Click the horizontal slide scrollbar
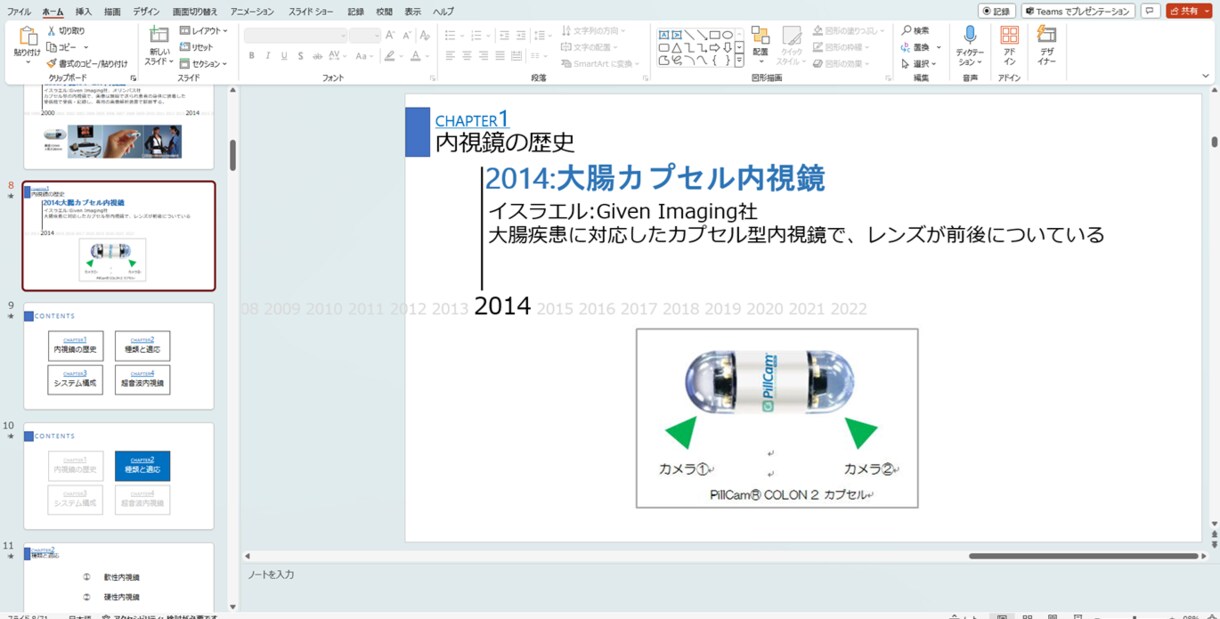Viewport: 1220px width, 619px height. (x=1083, y=556)
